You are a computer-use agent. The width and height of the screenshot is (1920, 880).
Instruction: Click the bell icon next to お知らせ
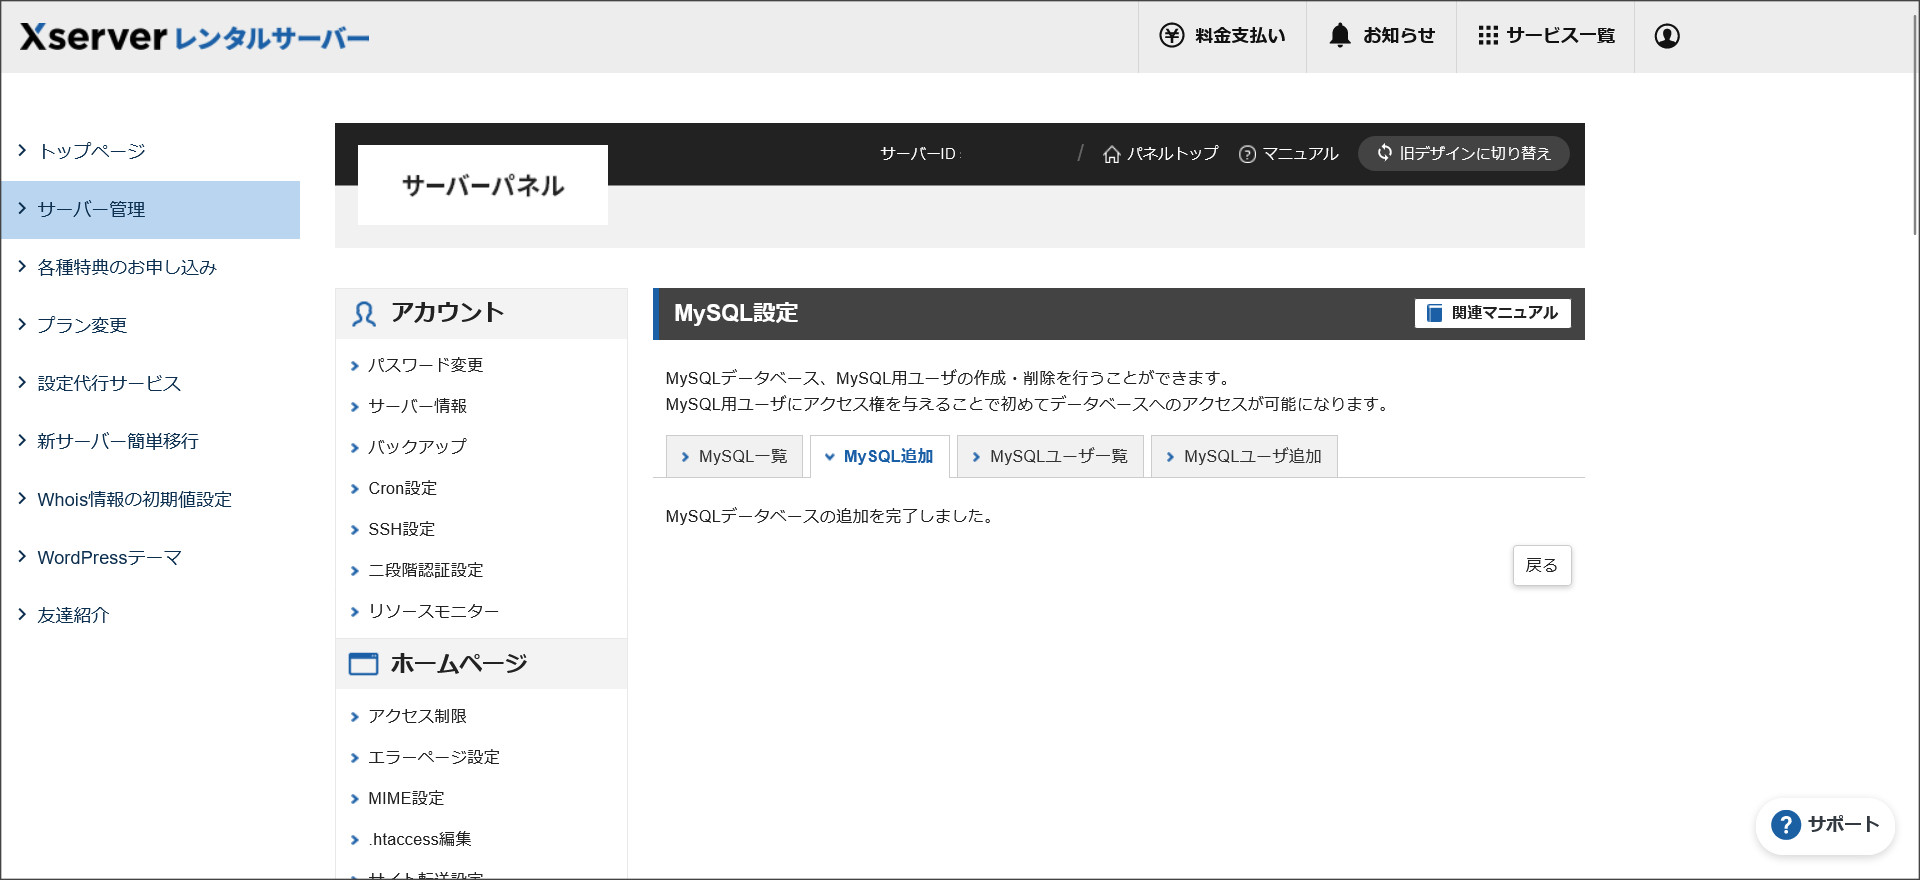pyautogui.click(x=1340, y=36)
